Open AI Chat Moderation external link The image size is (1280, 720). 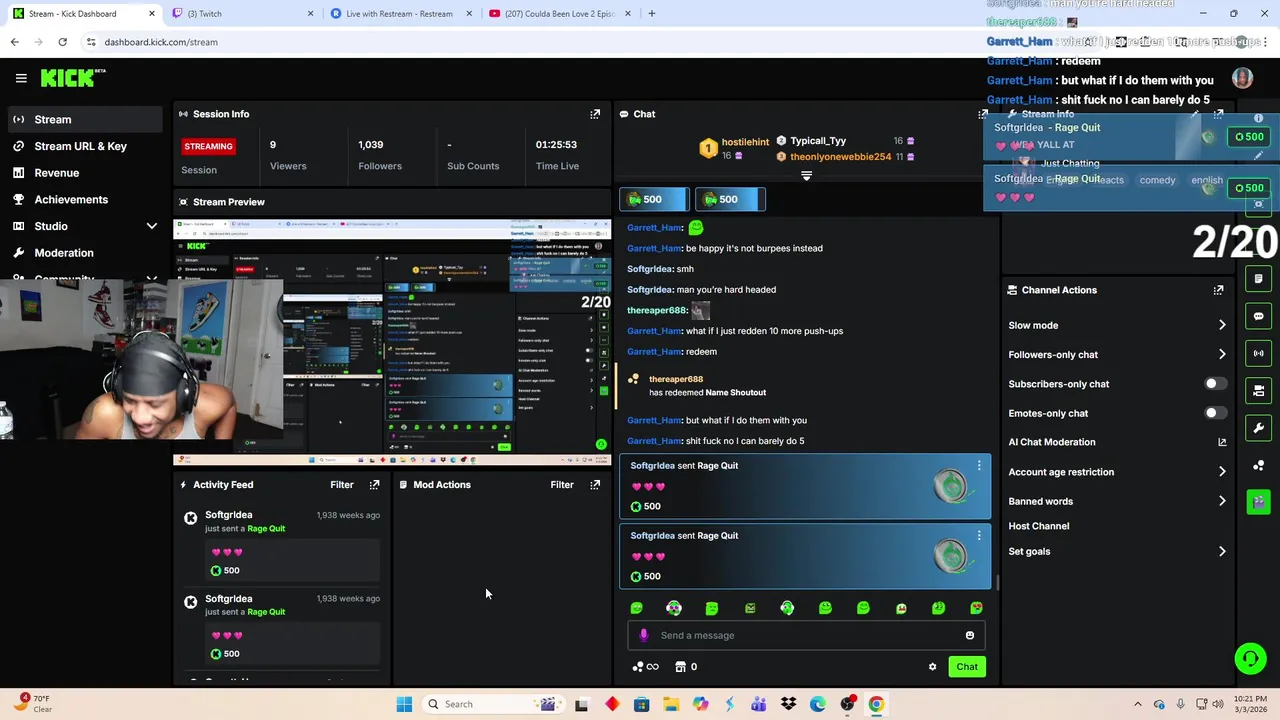1222,442
